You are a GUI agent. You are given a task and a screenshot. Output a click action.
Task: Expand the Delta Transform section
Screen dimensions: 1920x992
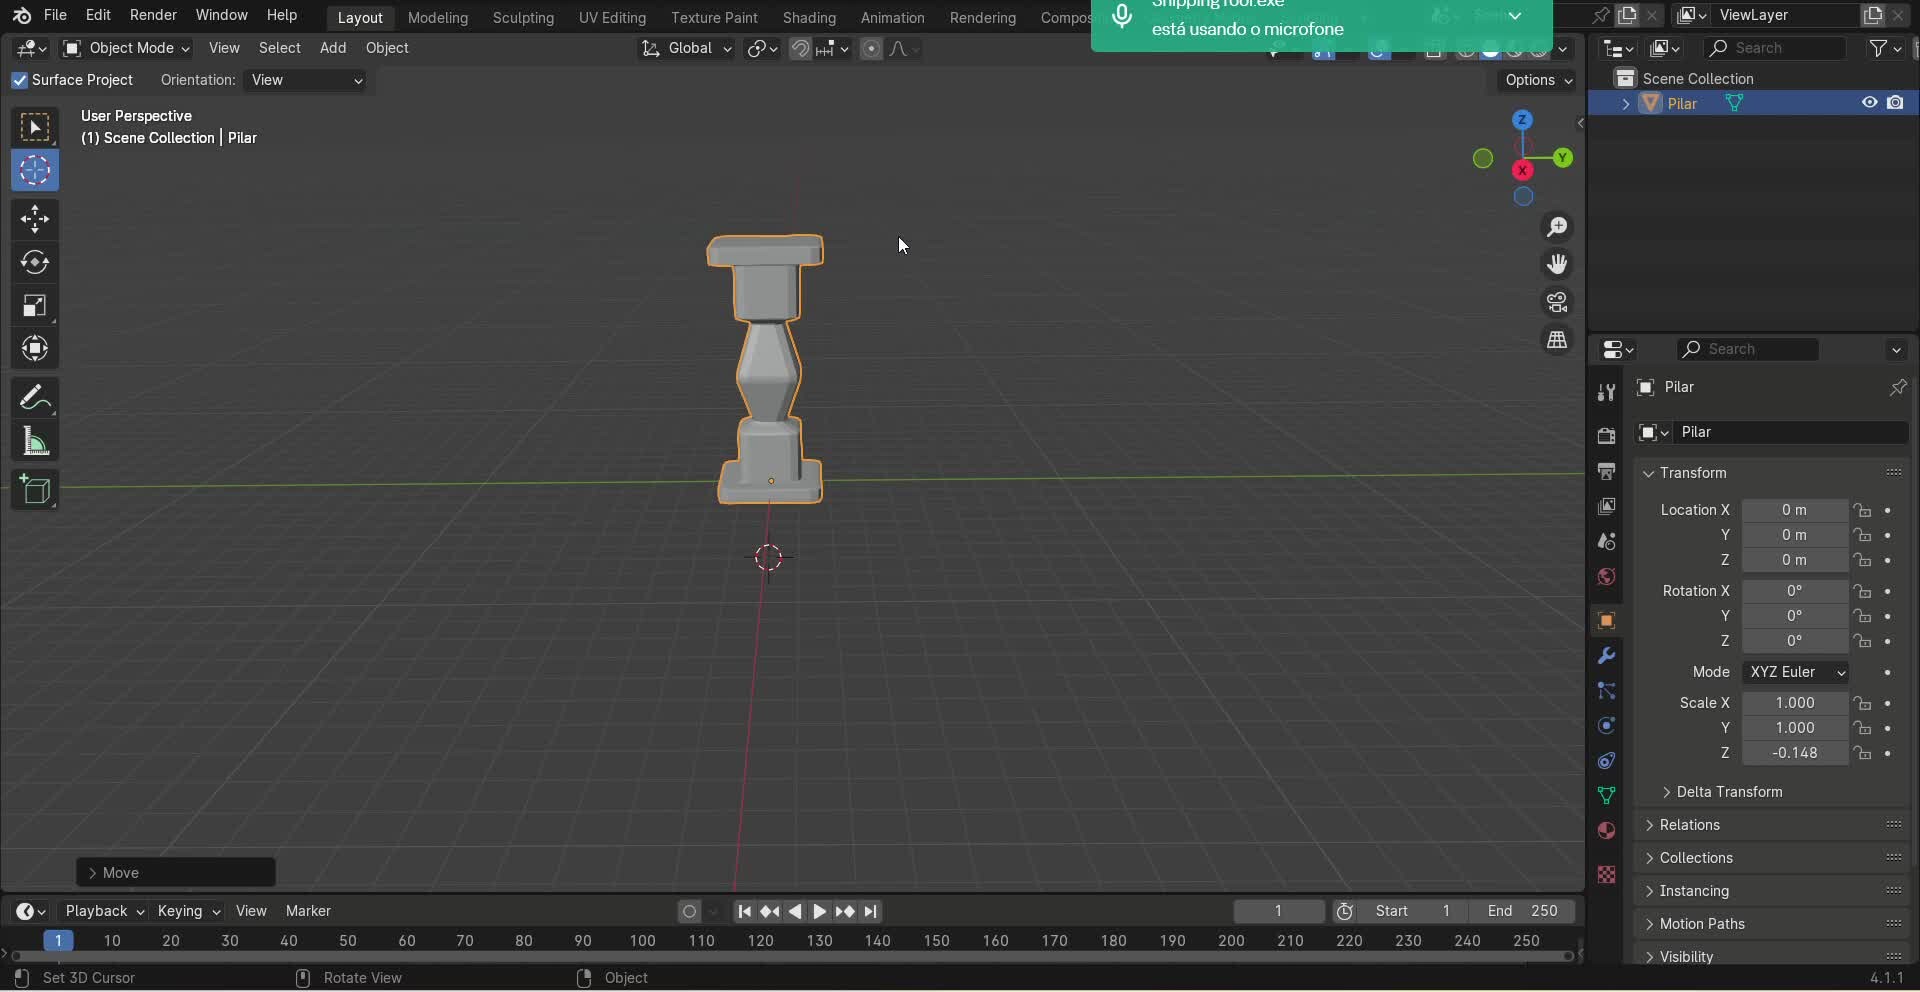point(1728,792)
